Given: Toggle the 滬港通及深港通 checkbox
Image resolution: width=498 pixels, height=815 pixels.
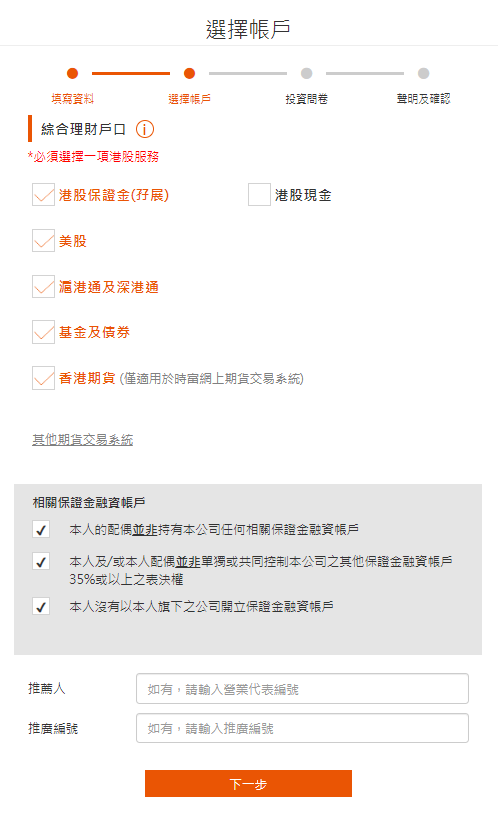Looking at the screenshot, I should 43,286.
